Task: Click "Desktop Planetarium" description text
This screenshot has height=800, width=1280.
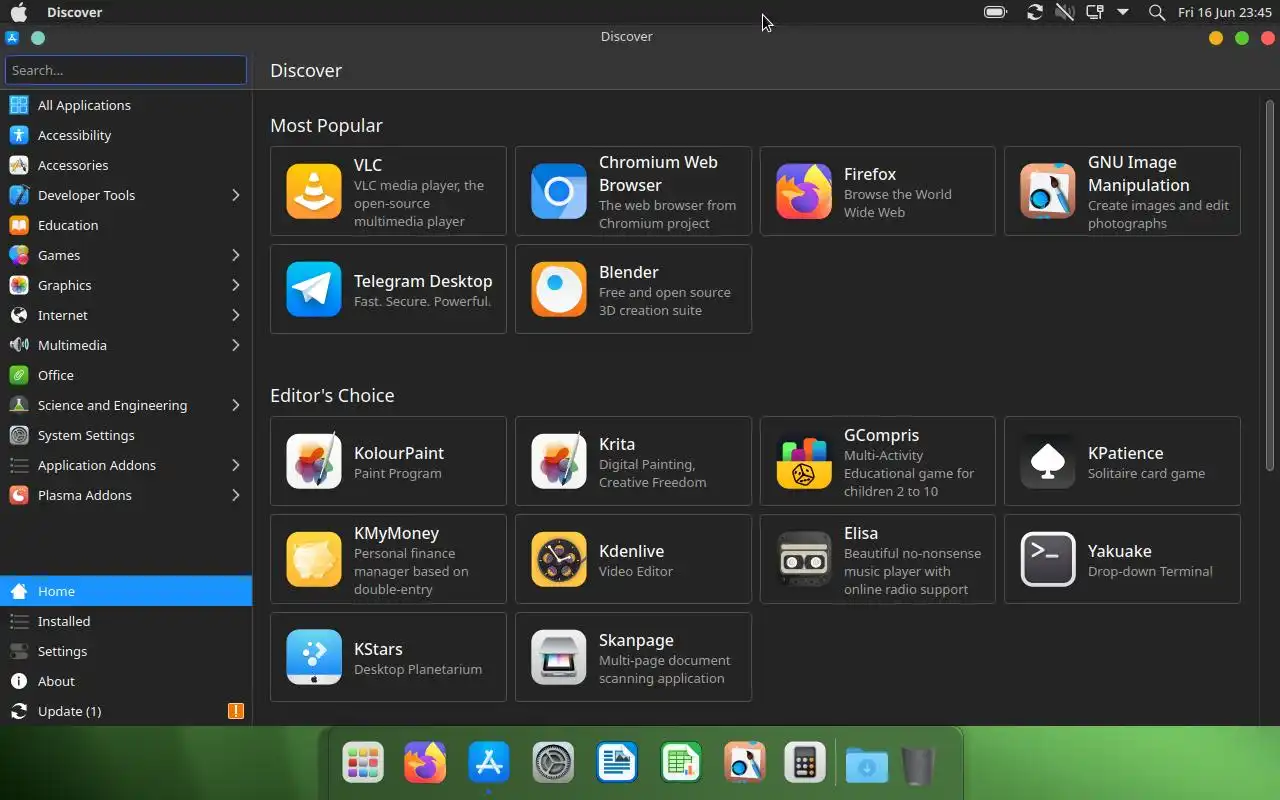Action: pos(418,669)
